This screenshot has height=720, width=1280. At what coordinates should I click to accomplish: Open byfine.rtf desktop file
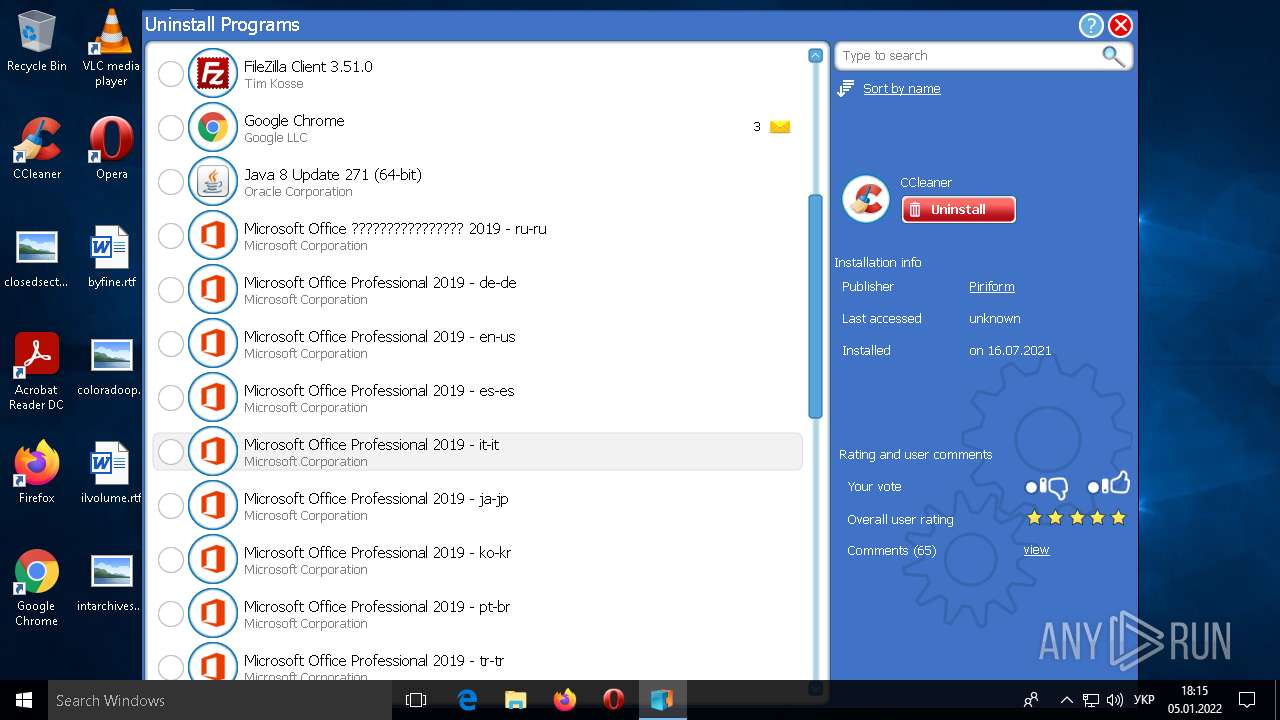tap(111, 256)
